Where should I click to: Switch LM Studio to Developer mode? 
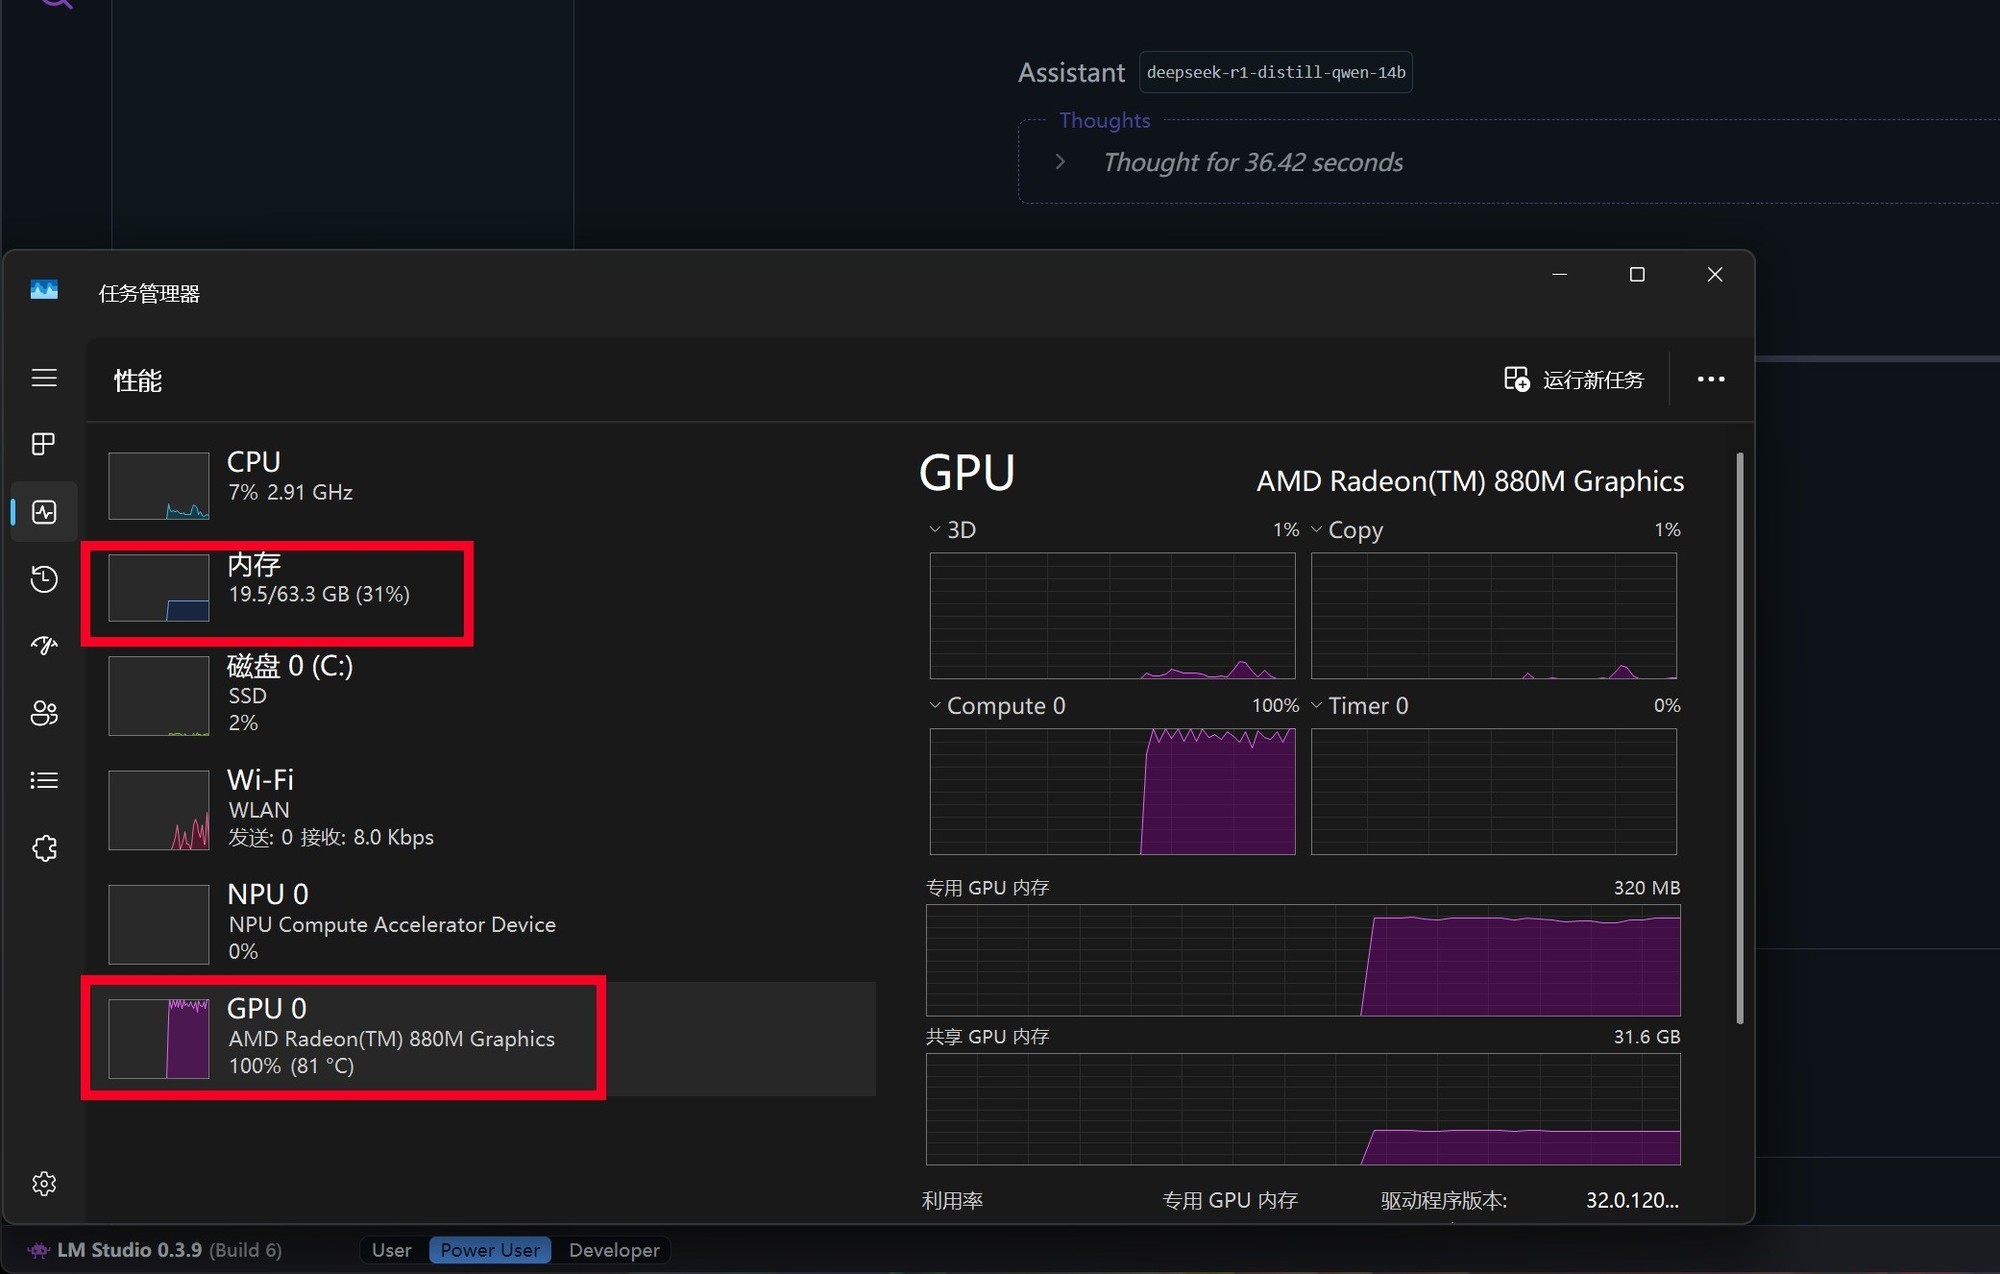point(614,1250)
